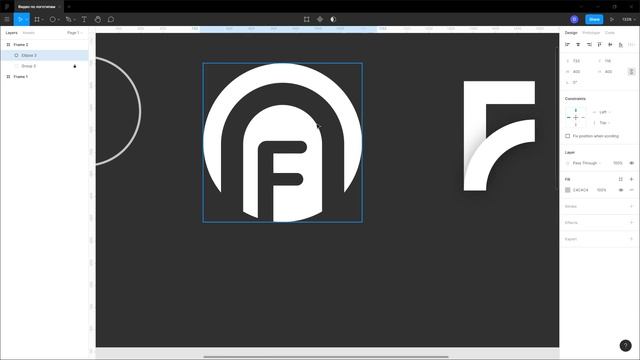Image resolution: width=640 pixels, height=360 pixels.
Task: Align selection to horizontal centers
Action: point(578,44)
